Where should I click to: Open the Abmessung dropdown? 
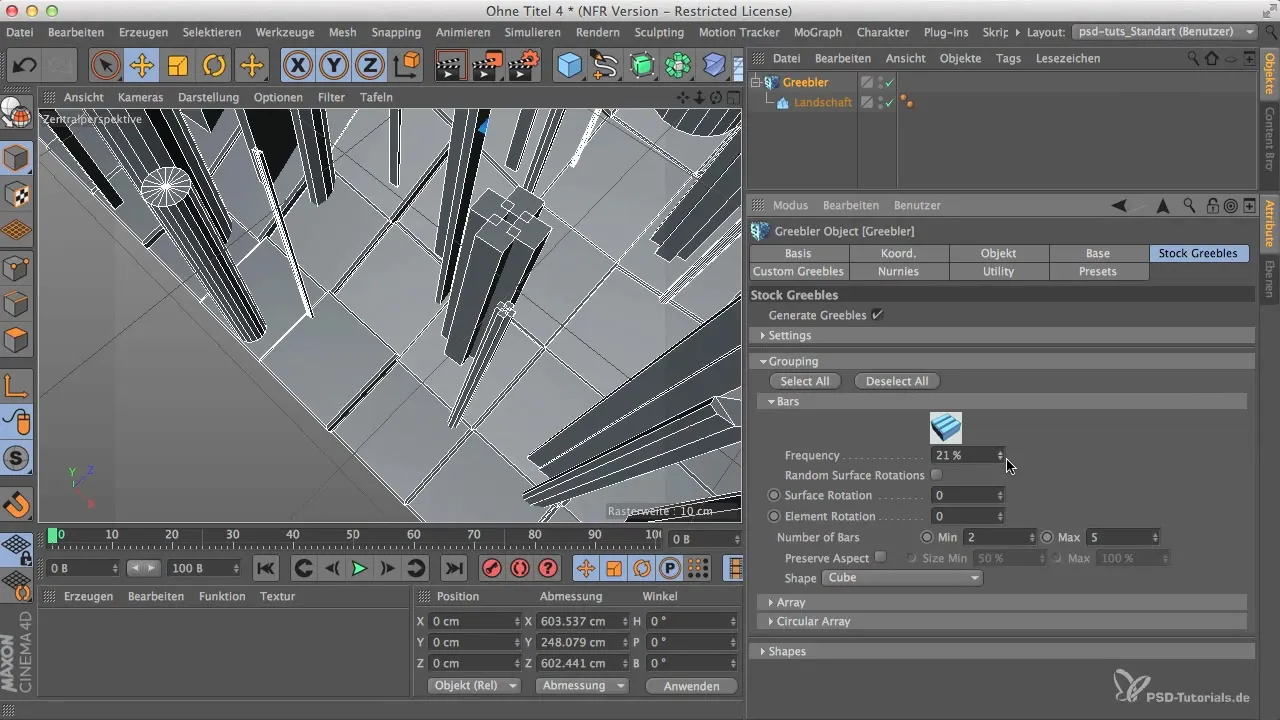(x=581, y=686)
